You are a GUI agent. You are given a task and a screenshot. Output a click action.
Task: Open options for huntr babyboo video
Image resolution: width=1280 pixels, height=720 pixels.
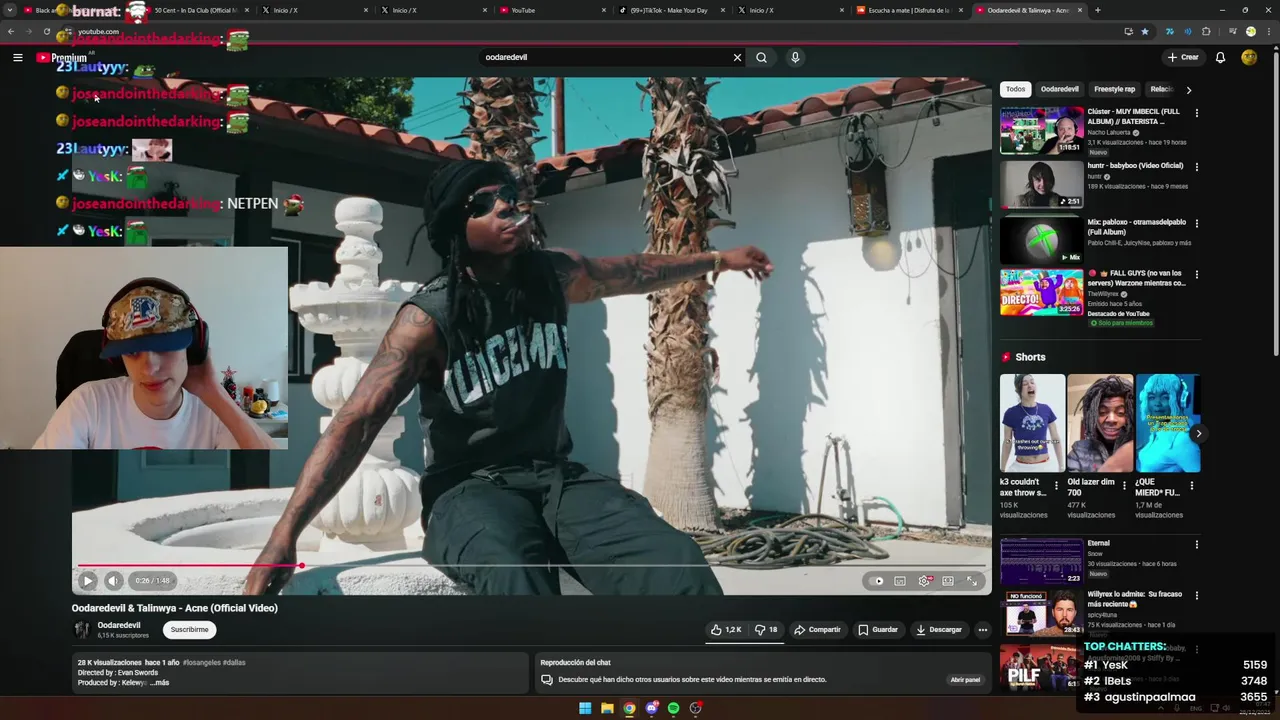[x=1196, y=167]
